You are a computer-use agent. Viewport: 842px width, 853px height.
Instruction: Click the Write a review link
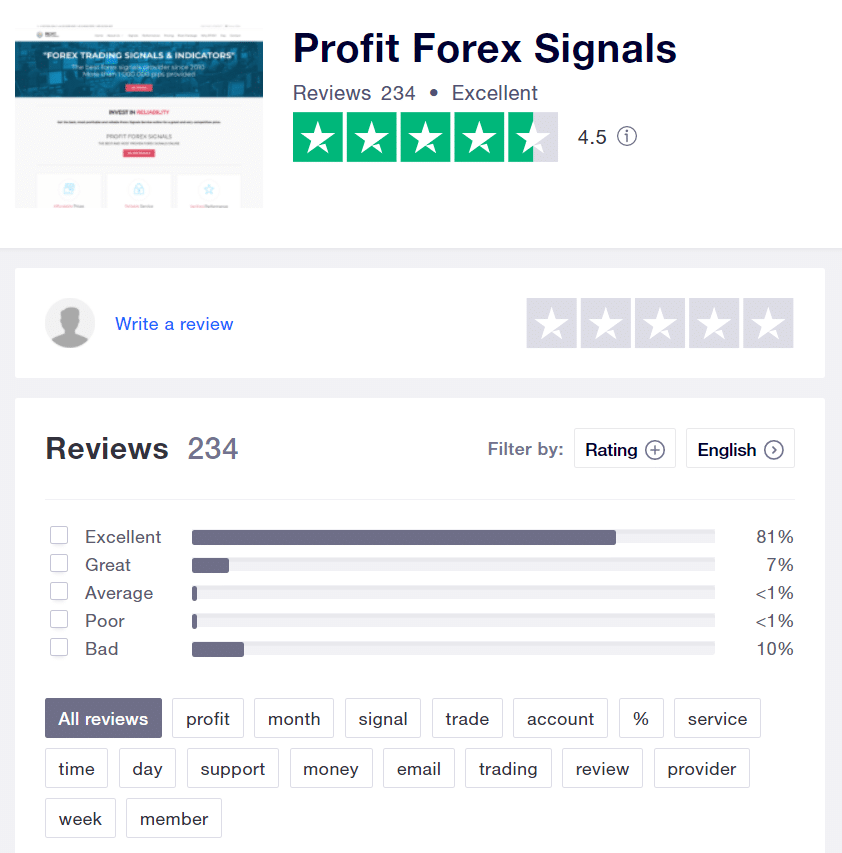pyautogui.click(x=174, y=324)
